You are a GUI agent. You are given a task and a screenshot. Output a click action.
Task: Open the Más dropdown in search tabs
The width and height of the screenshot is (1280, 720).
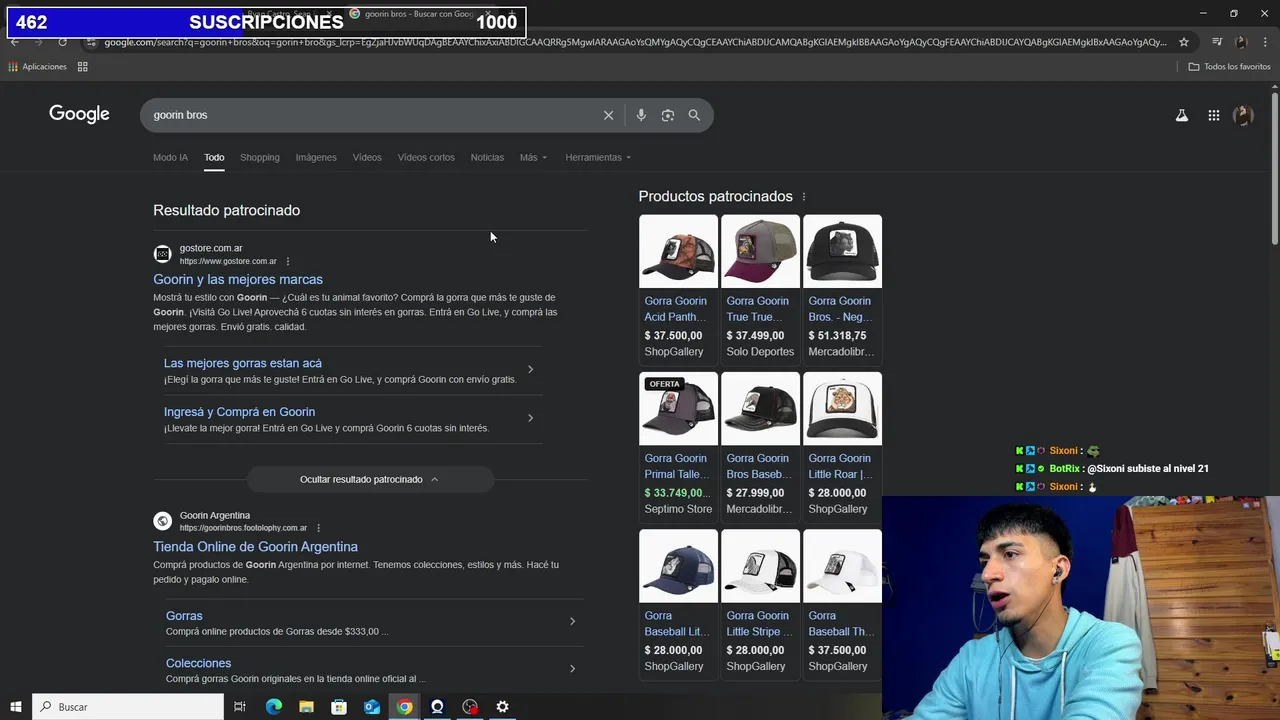[x=533, y=157]
